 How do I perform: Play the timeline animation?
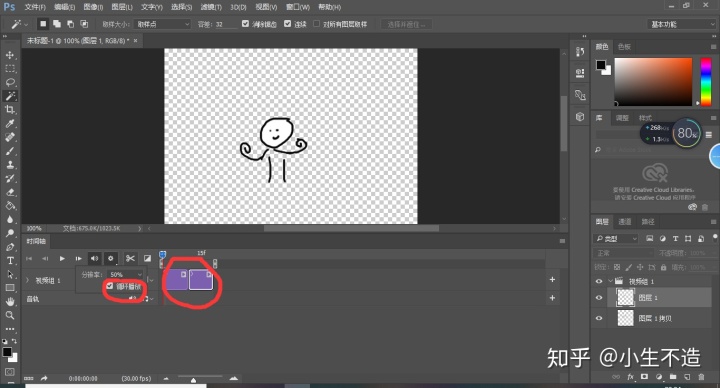click(x=62, y=259)
